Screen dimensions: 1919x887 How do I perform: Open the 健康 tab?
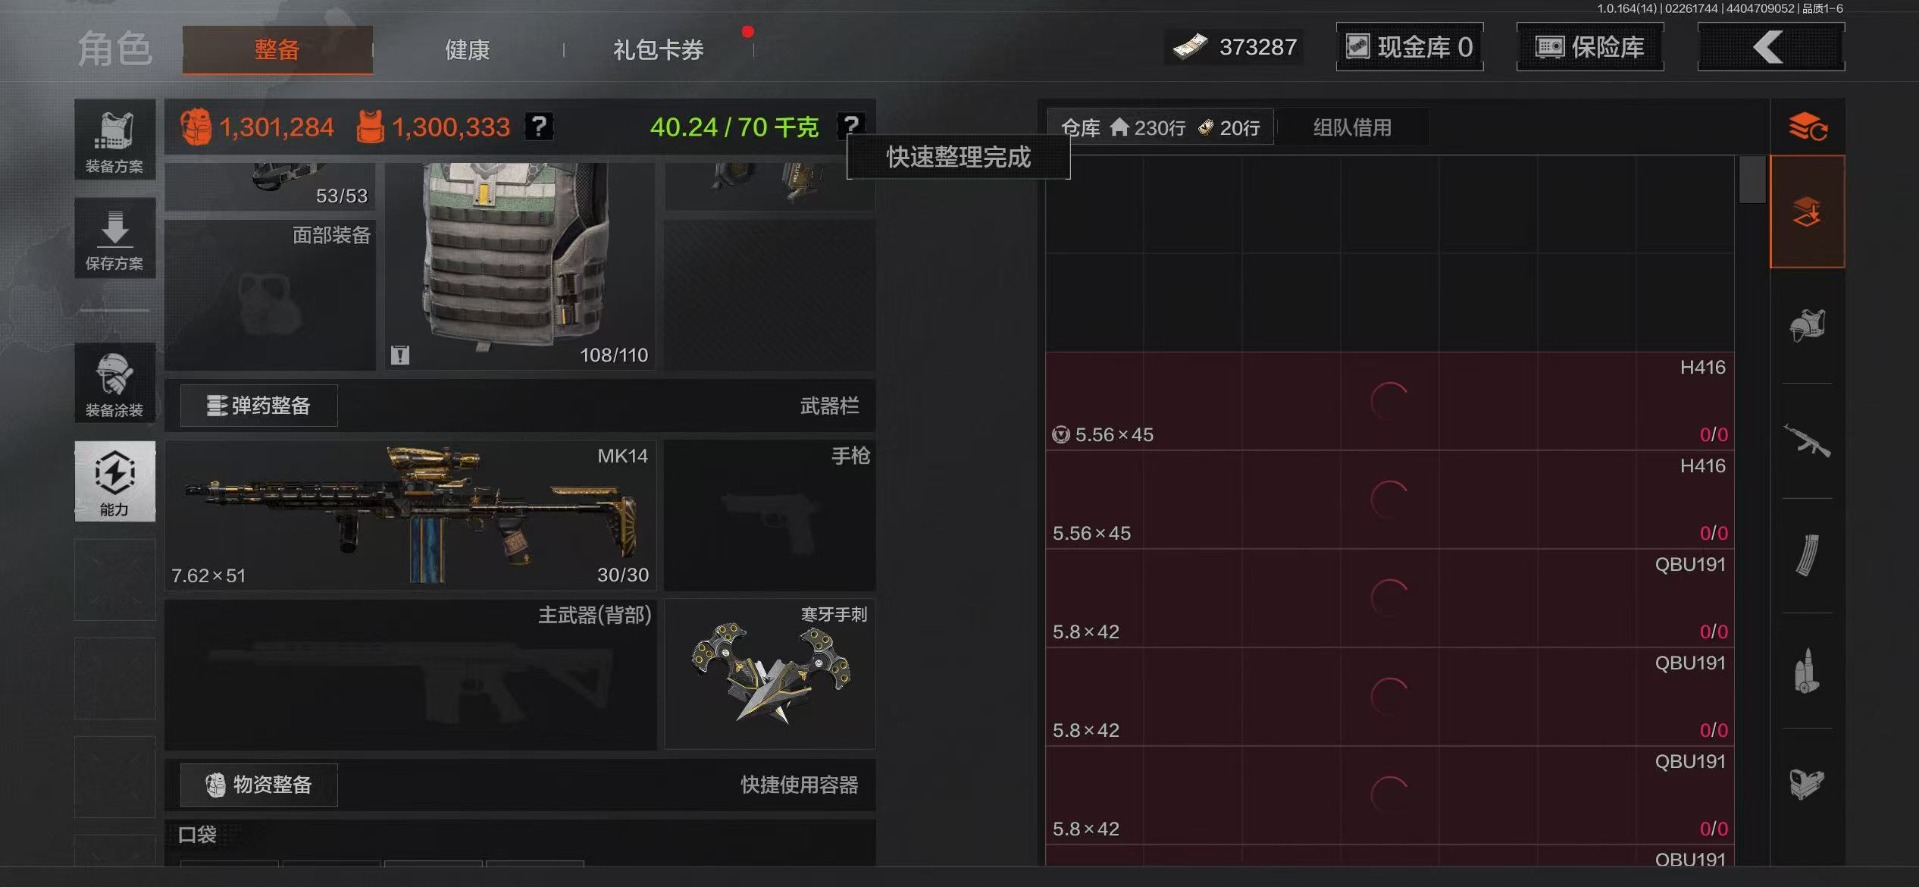[x=467, y=50]
